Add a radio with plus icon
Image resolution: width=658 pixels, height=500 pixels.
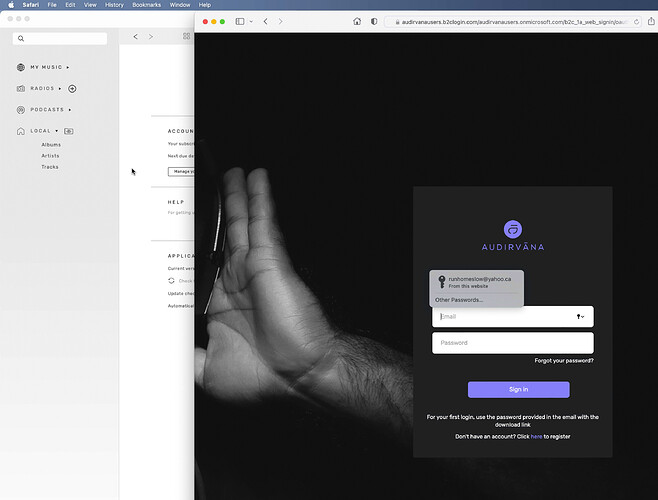(72, 89)
